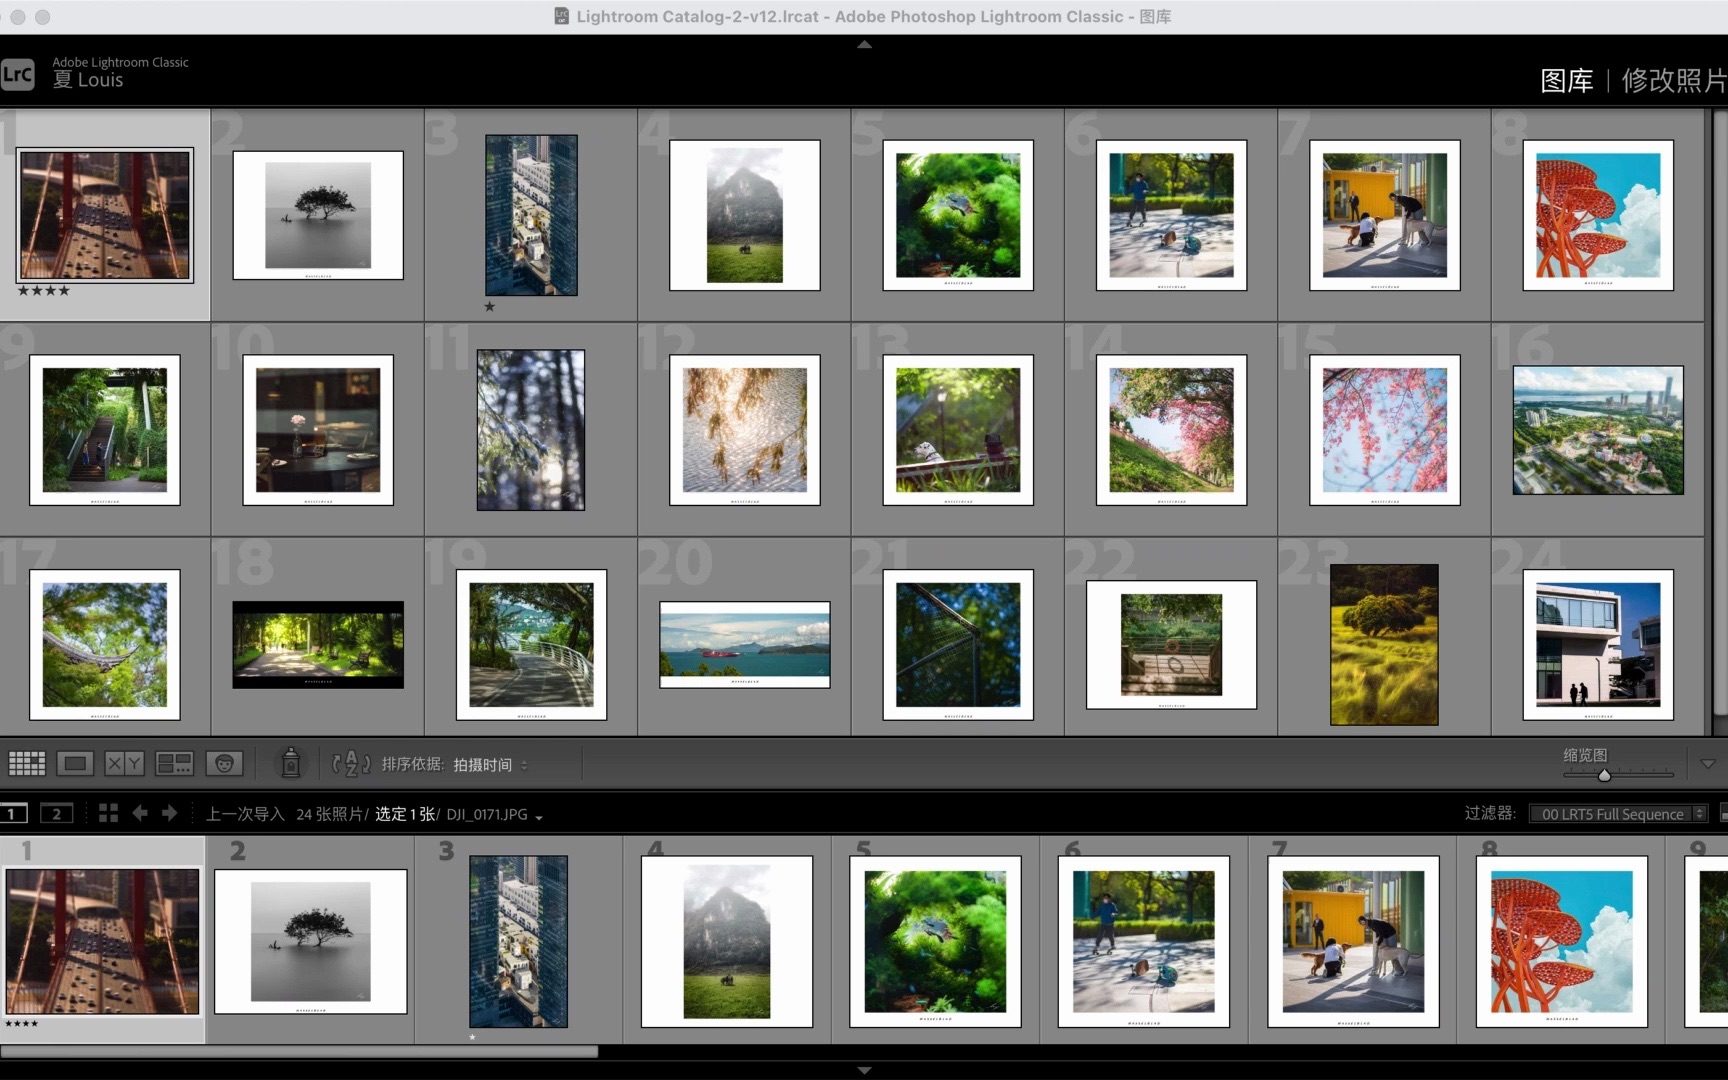Click star rating under grid photo 1
Viewport: 1728px width, 1080px height.
point(44,291)
